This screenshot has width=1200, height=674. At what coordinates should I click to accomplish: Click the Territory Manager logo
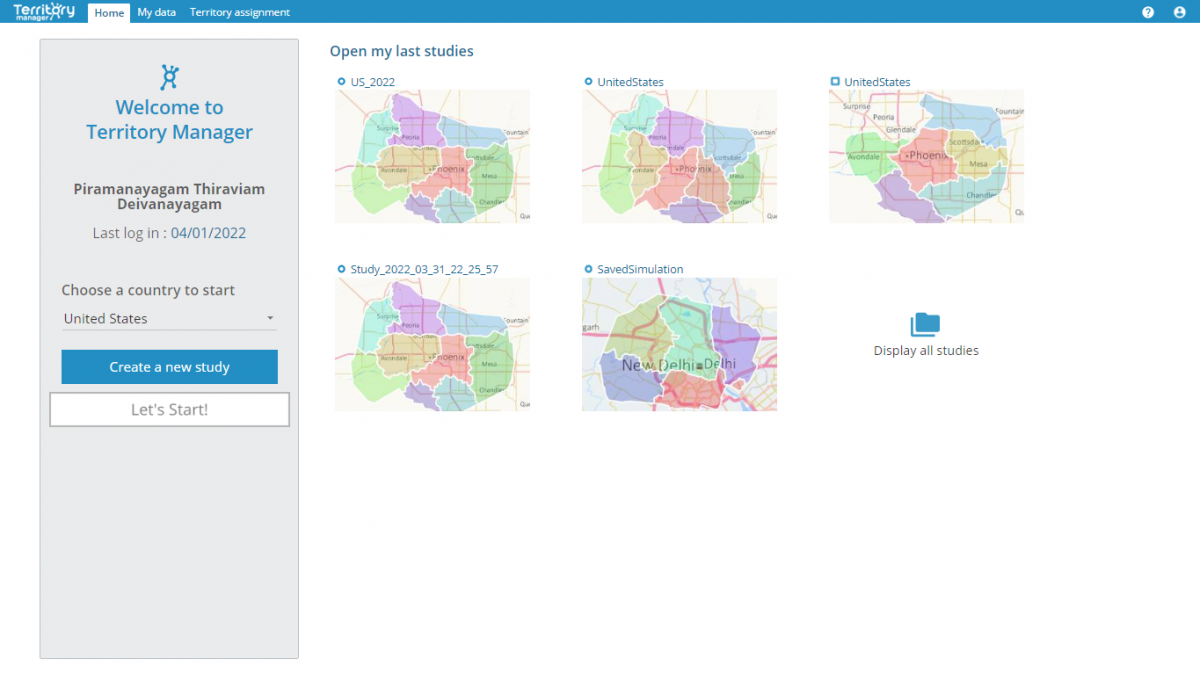44,11
